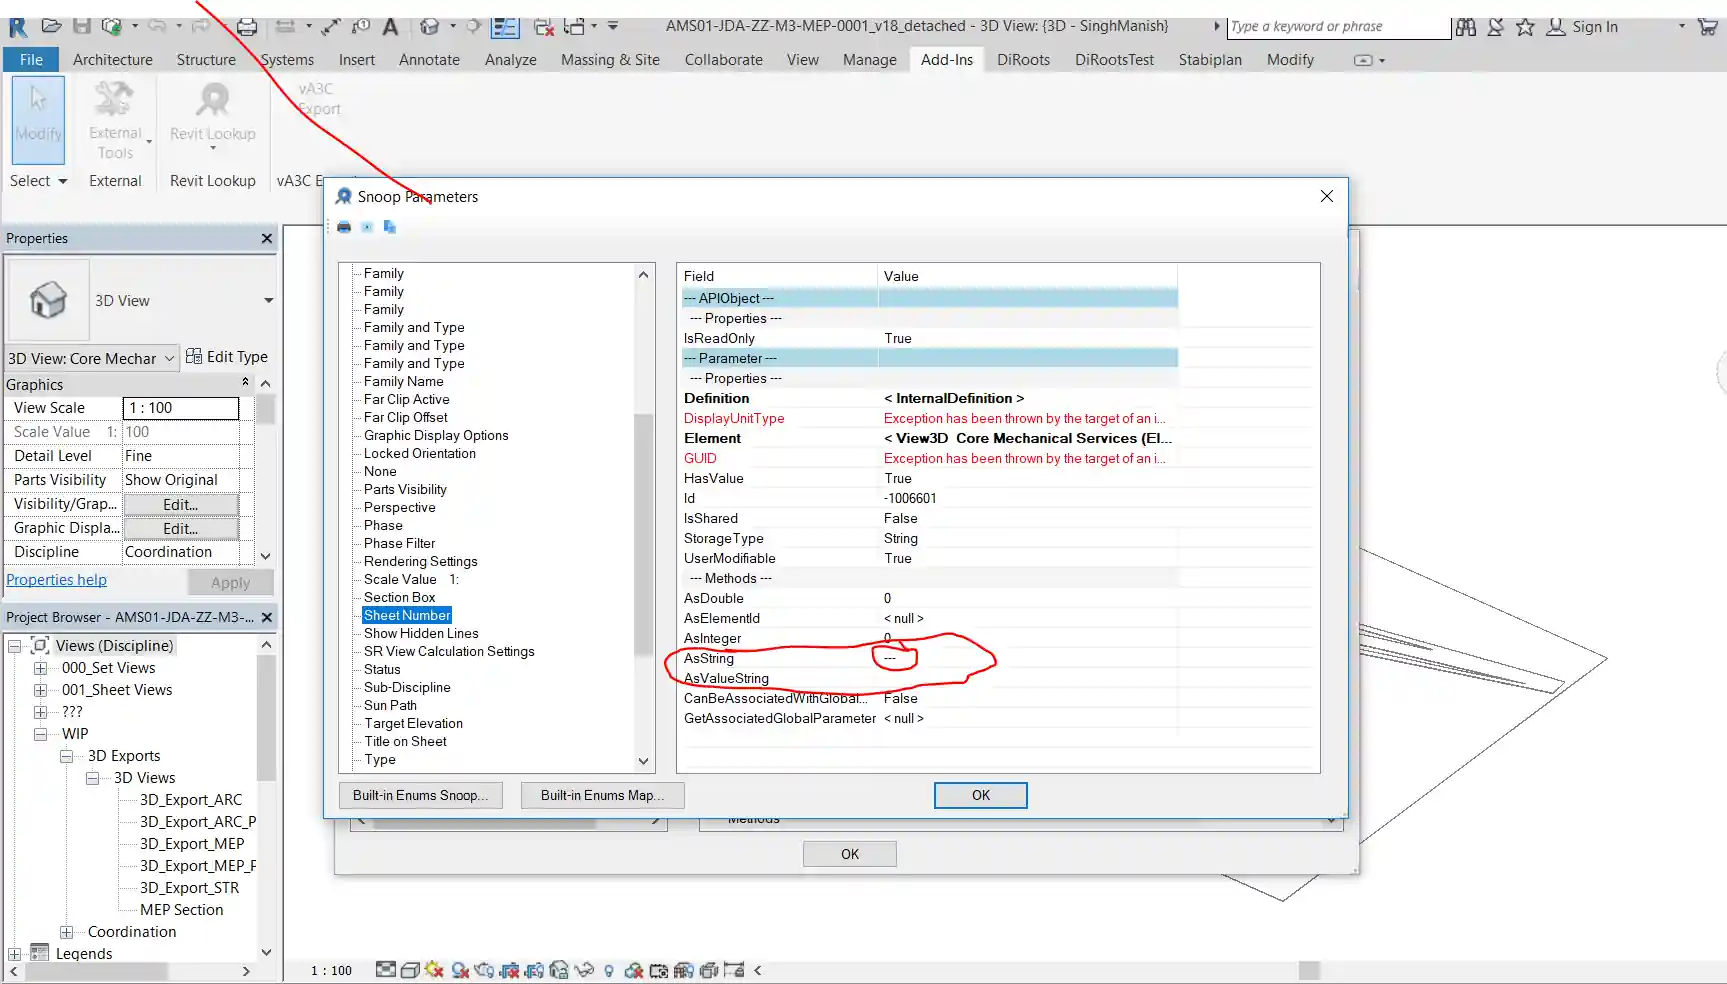
Task: Click the Built-in Enums Snoop button
Action: click(x=420, y=796)
